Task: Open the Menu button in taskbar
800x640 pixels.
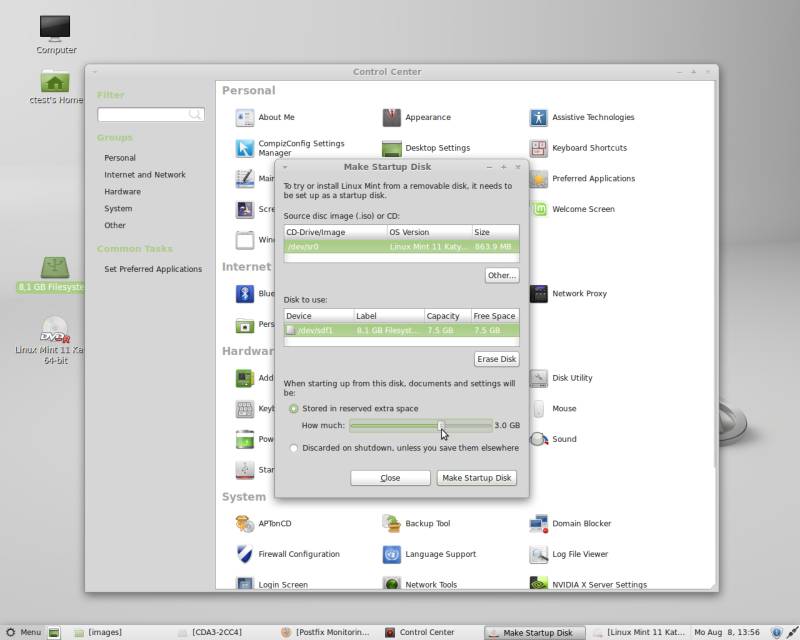Action: pyautogui.click(x=23, y=632)
